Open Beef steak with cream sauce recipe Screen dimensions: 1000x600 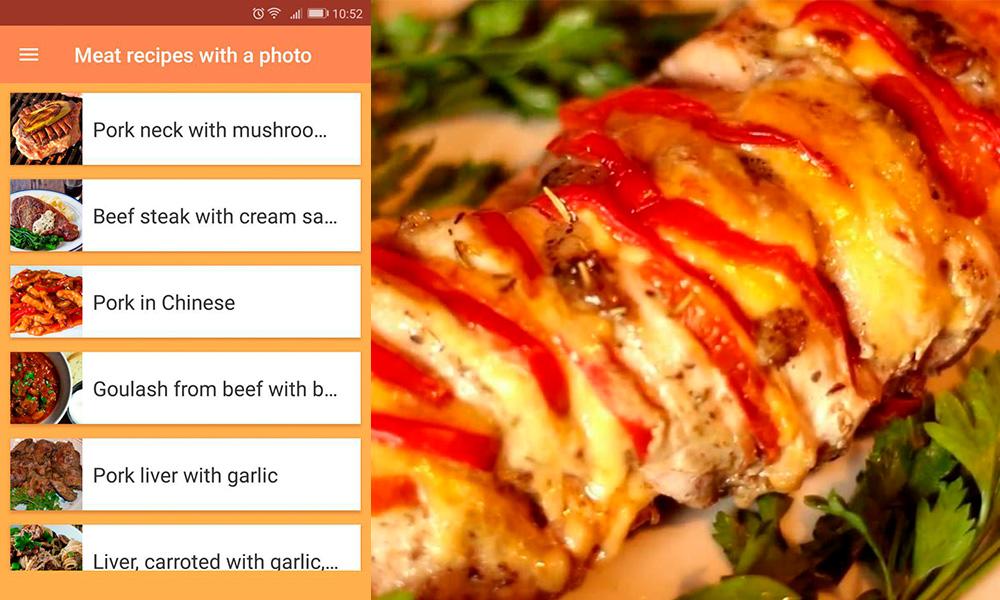186,216
